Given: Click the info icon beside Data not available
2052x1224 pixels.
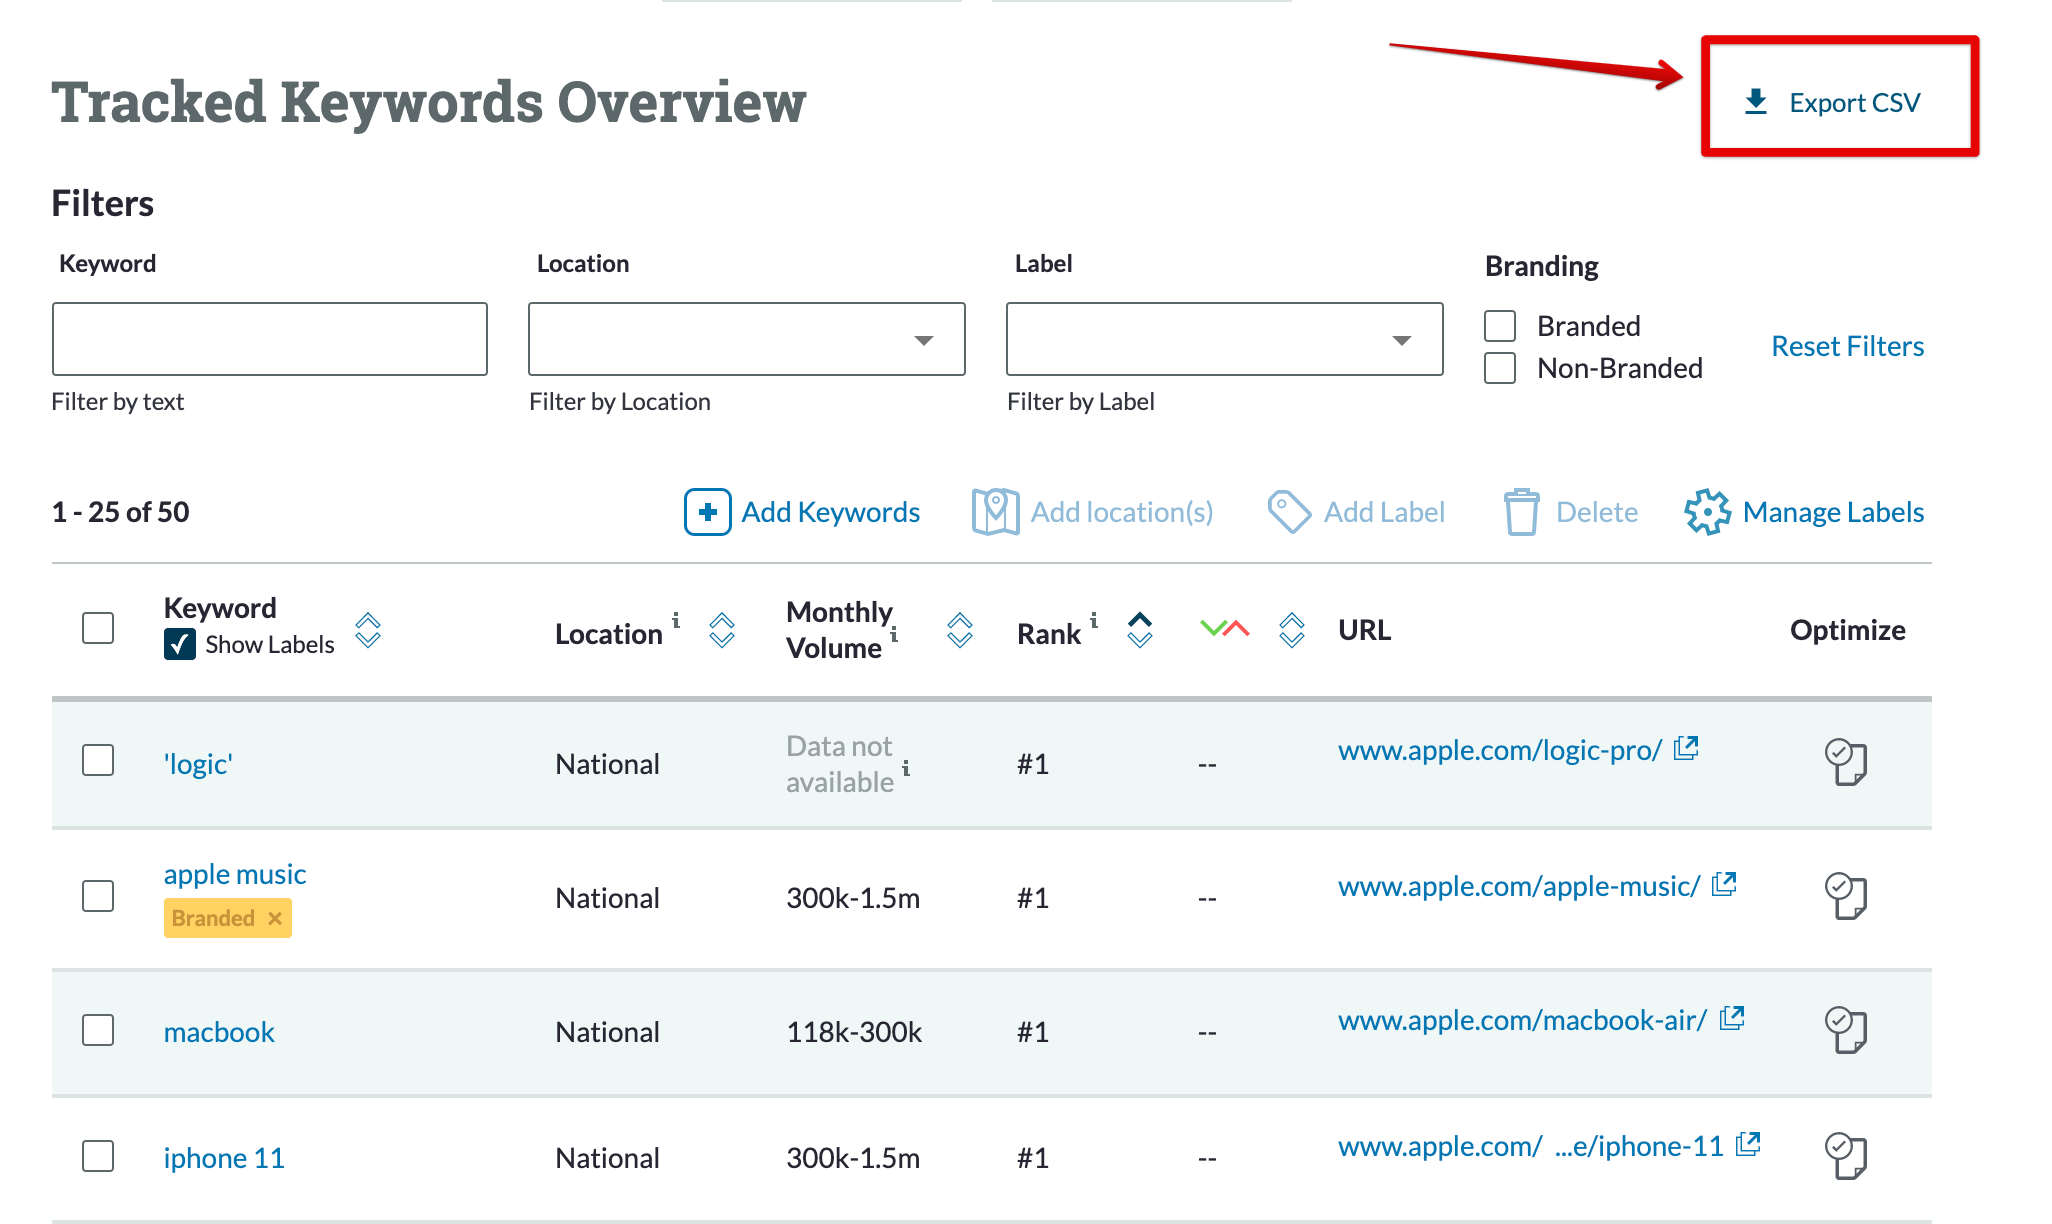Looking at the screenshot, I should 906,768.
